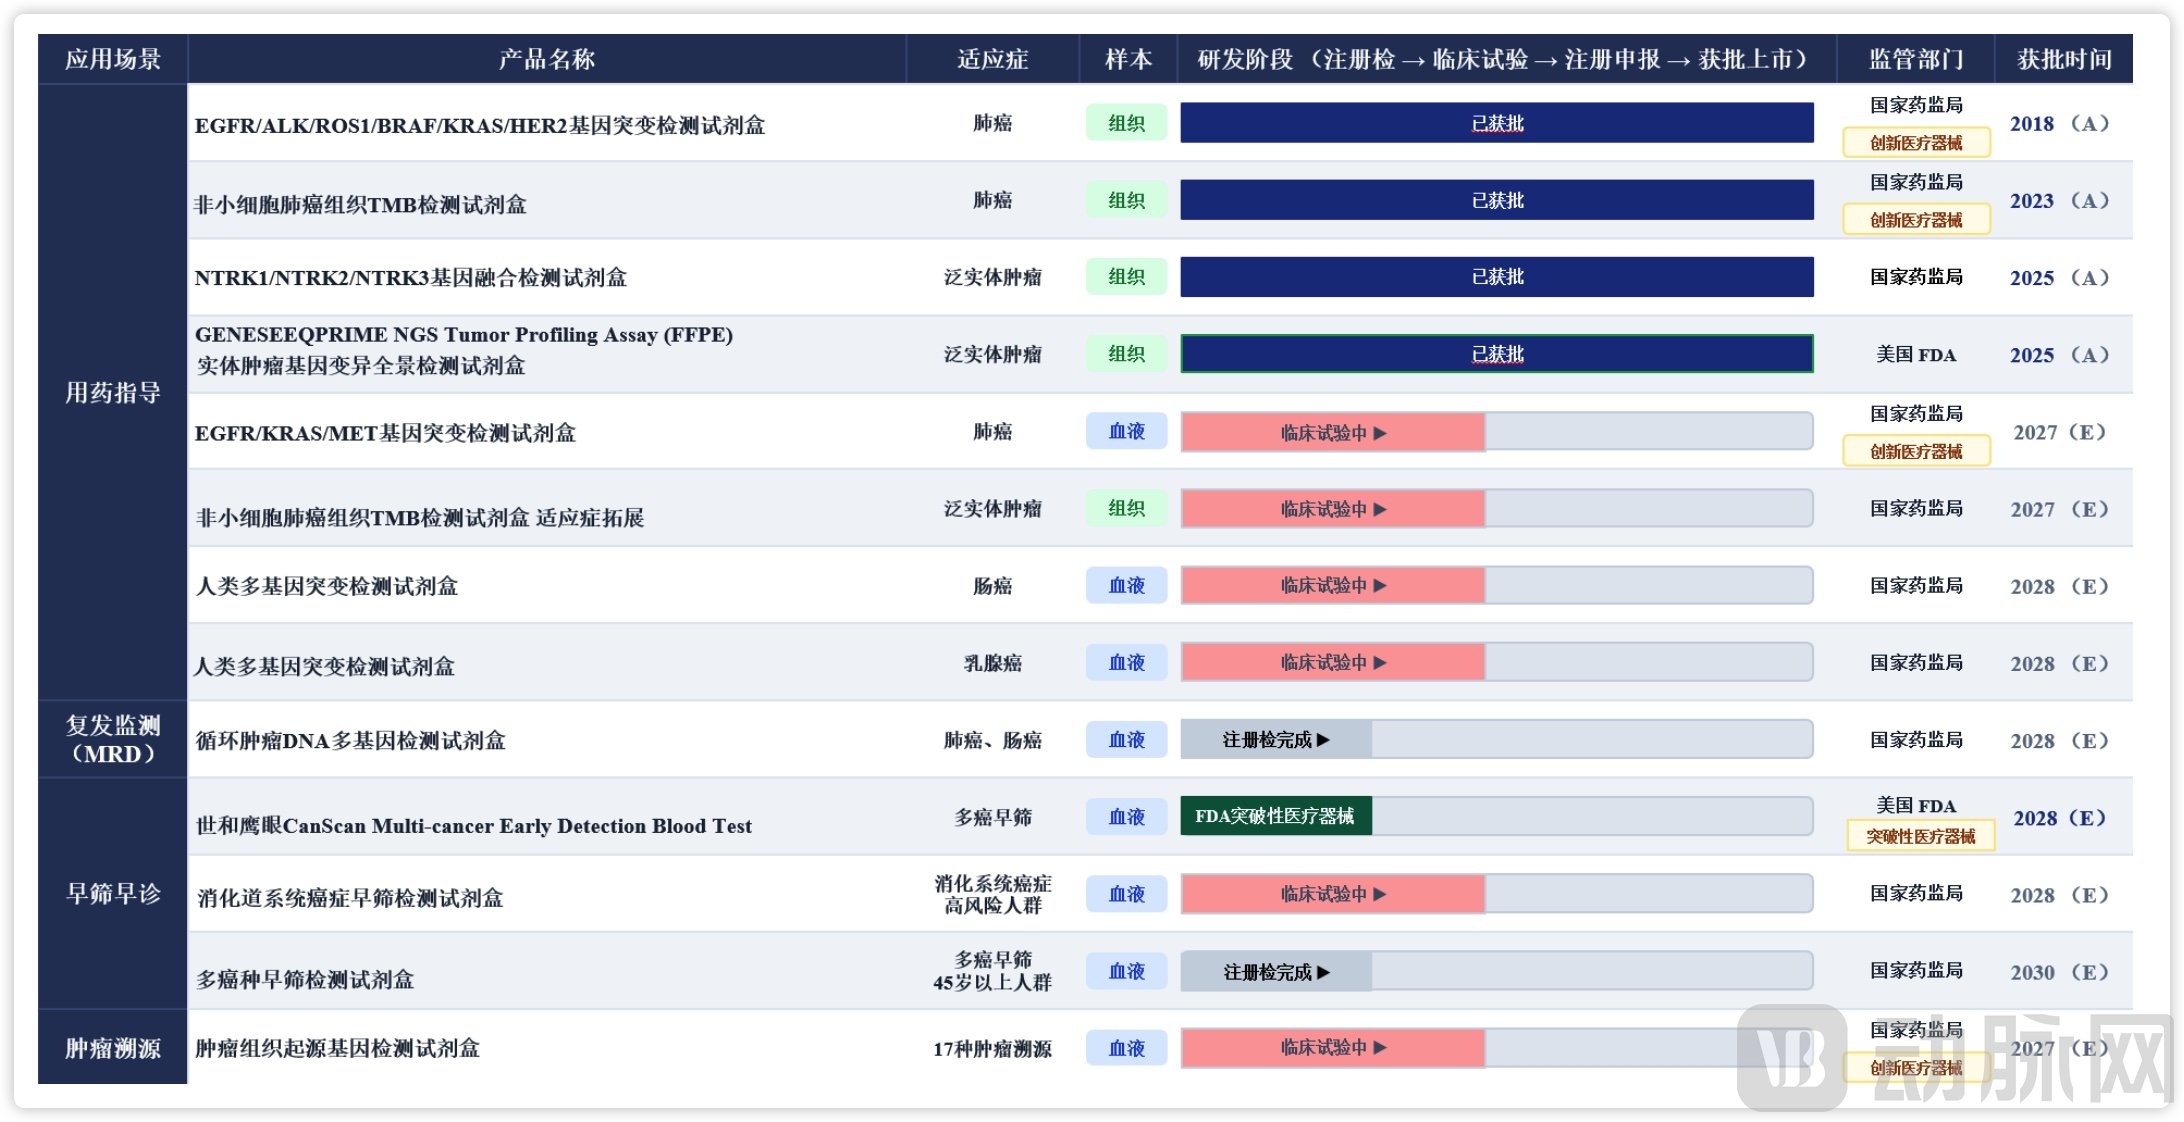Select the 早筛早诊 category cell
This screenshot has width=2184, height=1122.
pyautogui.click(x=113, y=893)
